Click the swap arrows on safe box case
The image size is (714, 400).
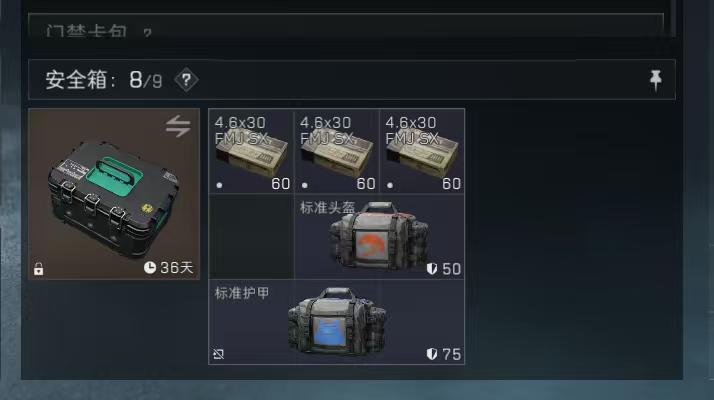(178, 126)
